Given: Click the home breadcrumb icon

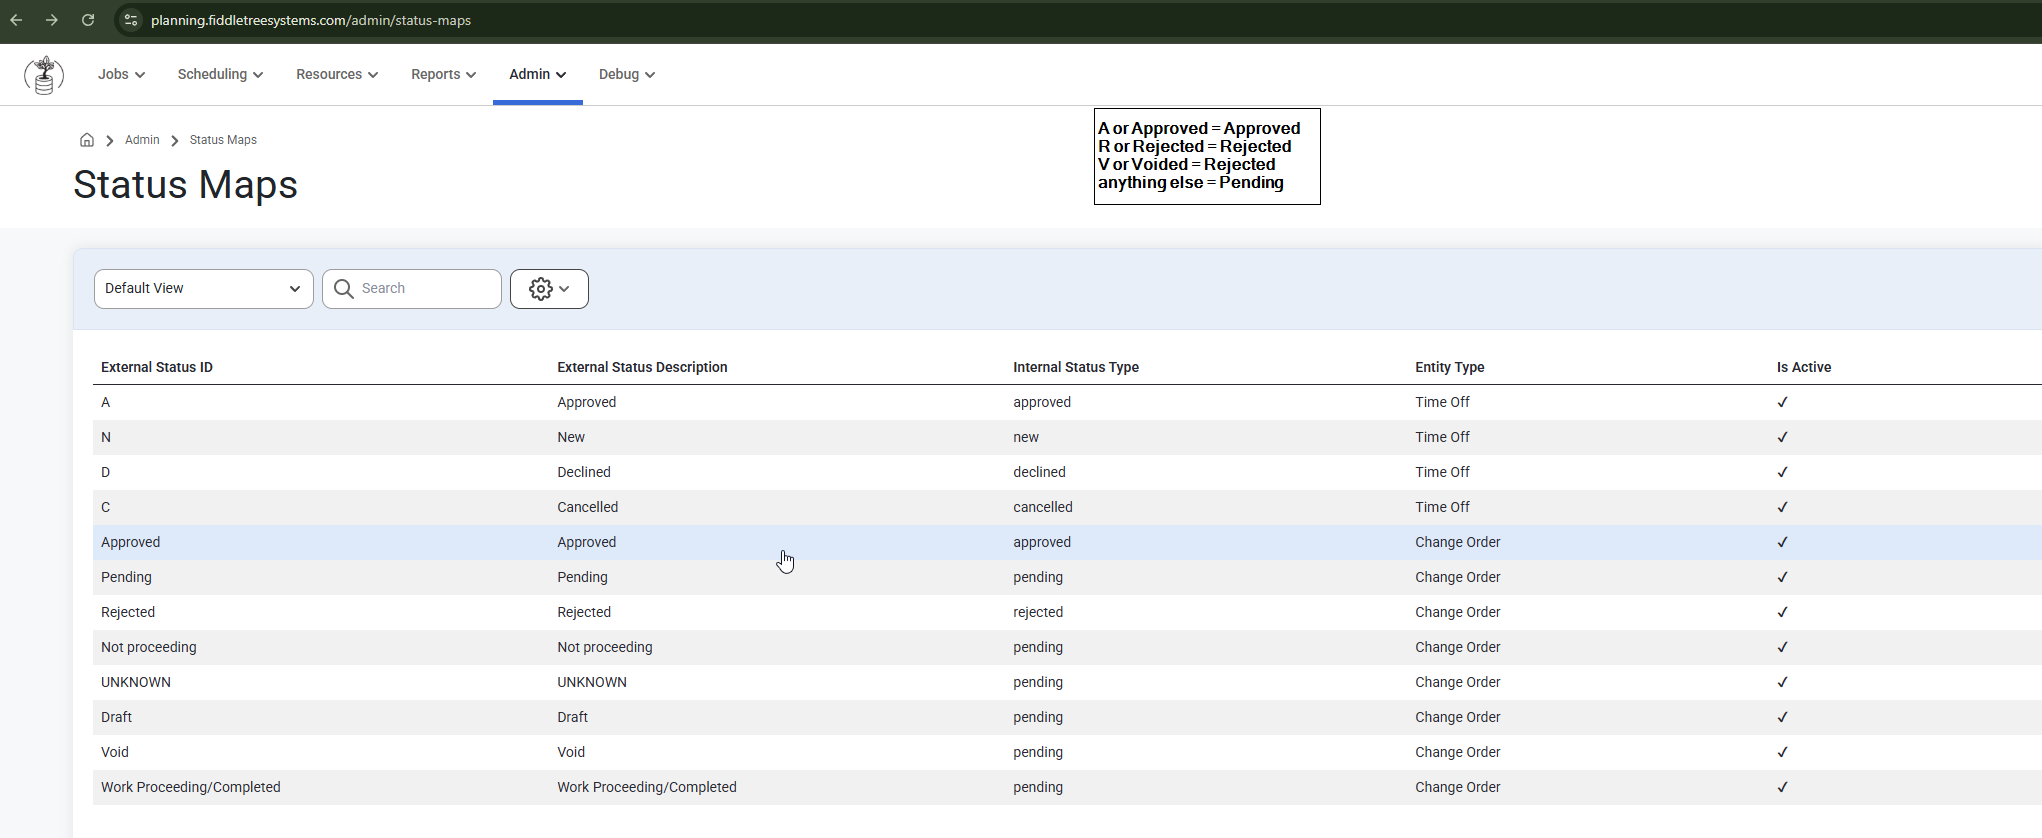Looking at the screenshot, I should click(x=87, y=140).
